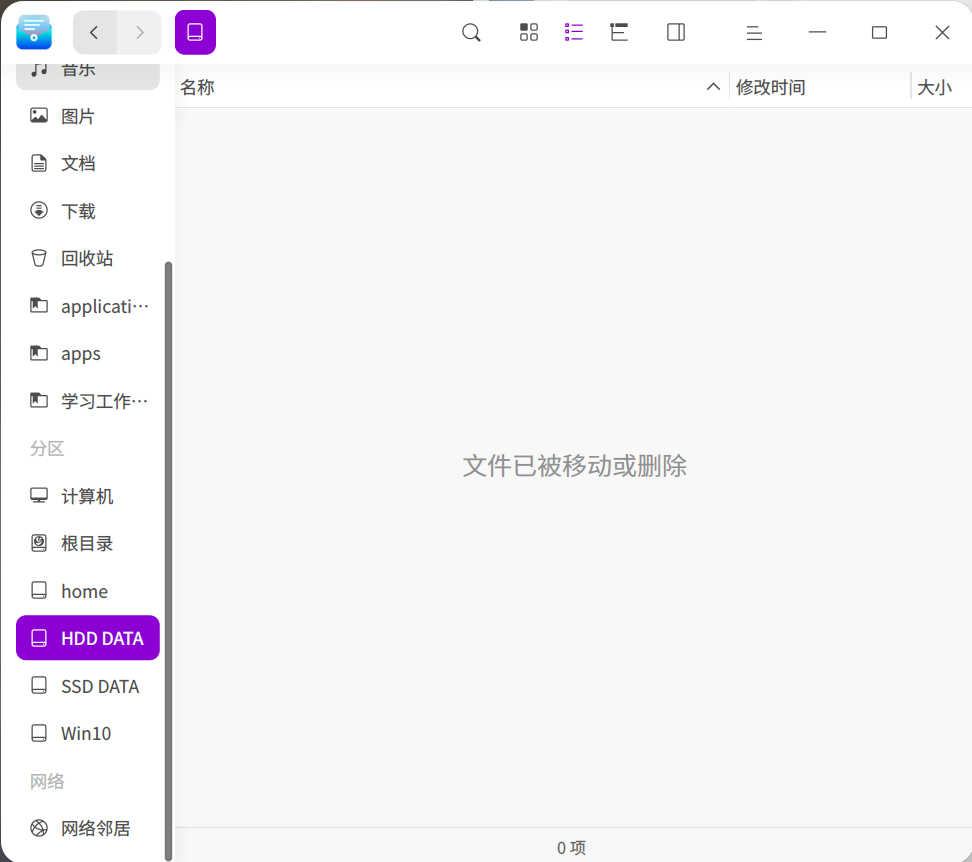Open 回收站 in sidebar
Screen dimensions: 972x862
point(88,258)
